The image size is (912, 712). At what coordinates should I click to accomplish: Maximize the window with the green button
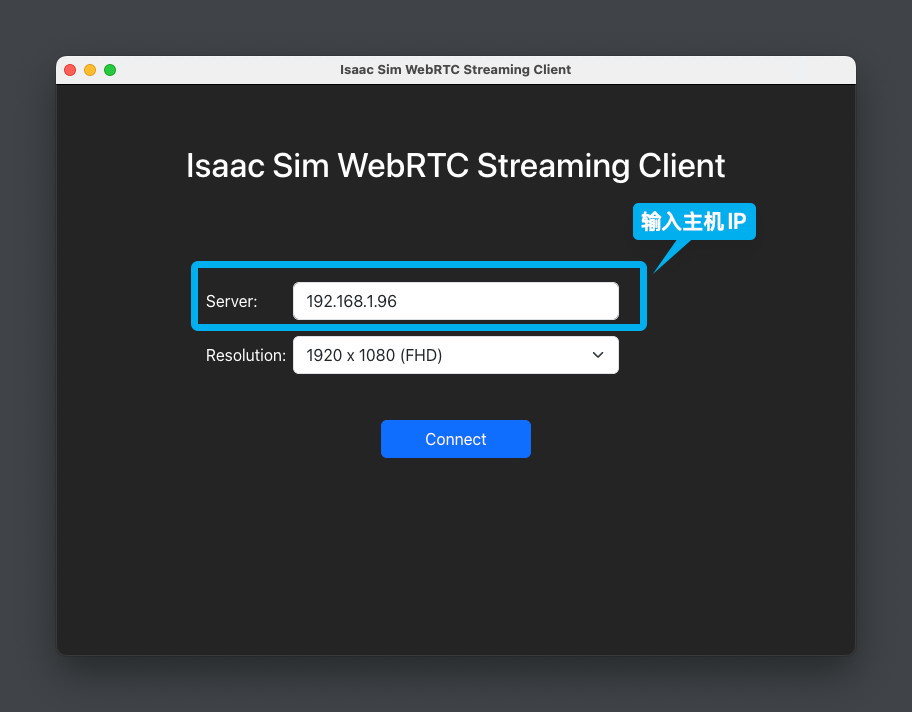(x=110, y=70)
